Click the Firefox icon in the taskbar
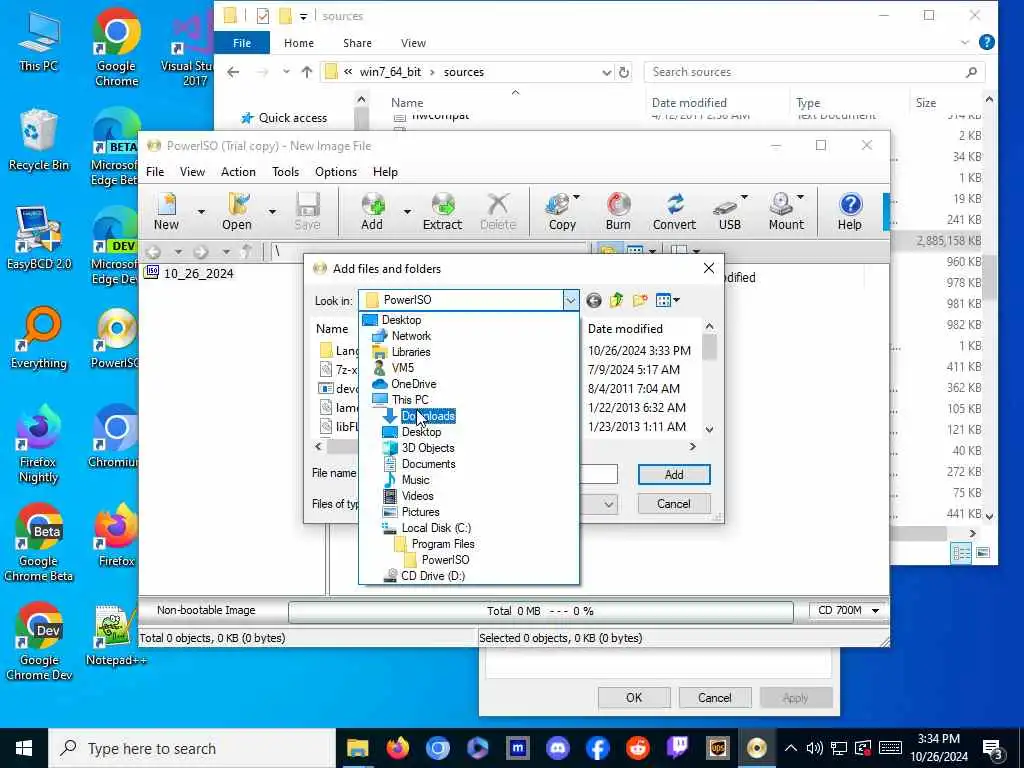The height and width of the screenshot is (768, 1024). point(397,748)
